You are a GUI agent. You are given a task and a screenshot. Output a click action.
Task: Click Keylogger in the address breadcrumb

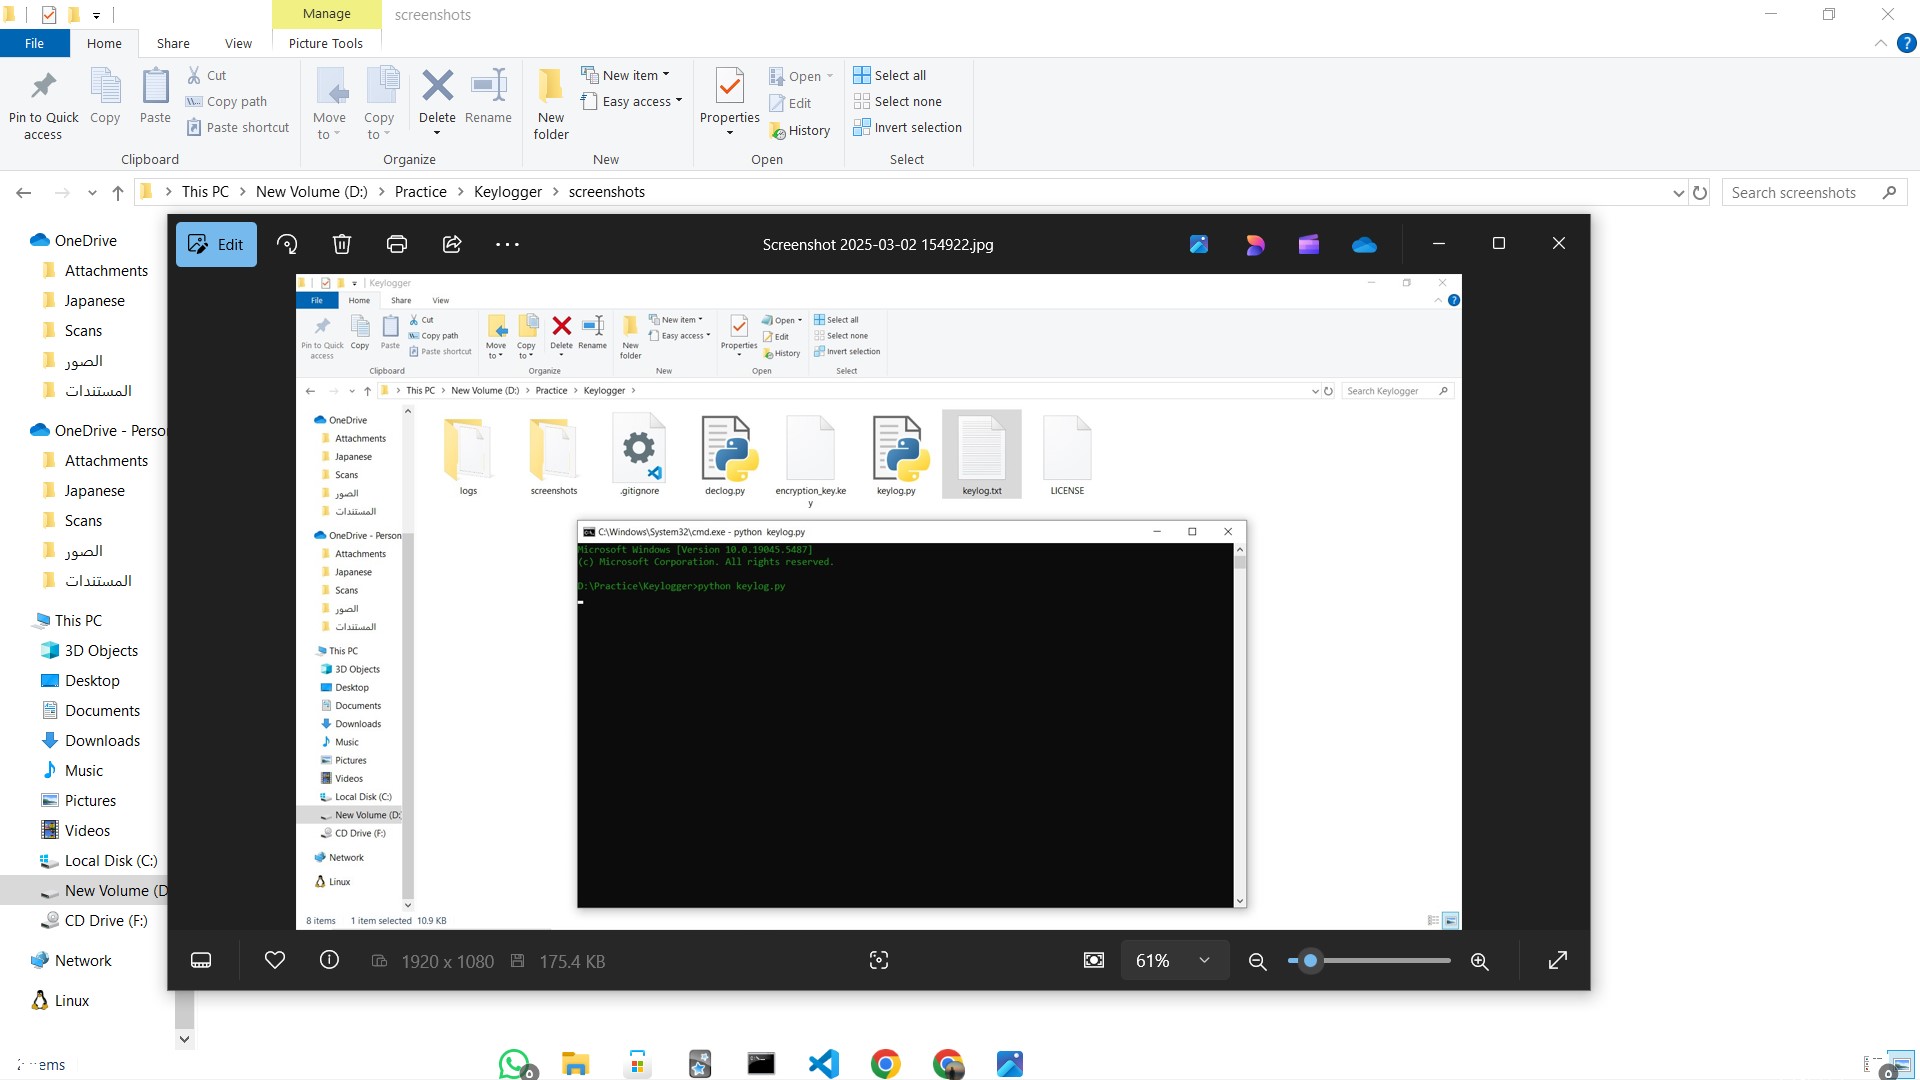tap(508, 192)
